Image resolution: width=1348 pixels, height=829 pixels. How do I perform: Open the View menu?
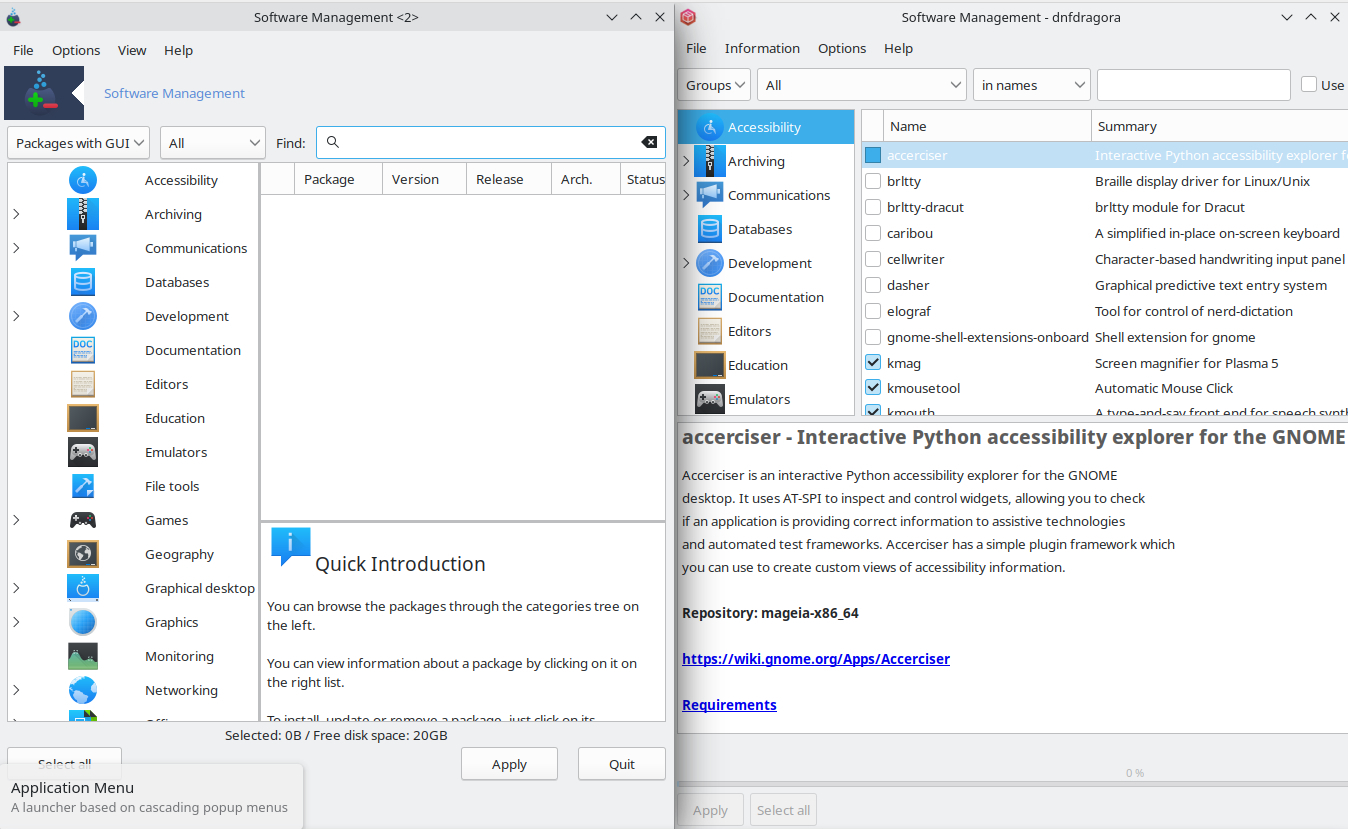132,50
